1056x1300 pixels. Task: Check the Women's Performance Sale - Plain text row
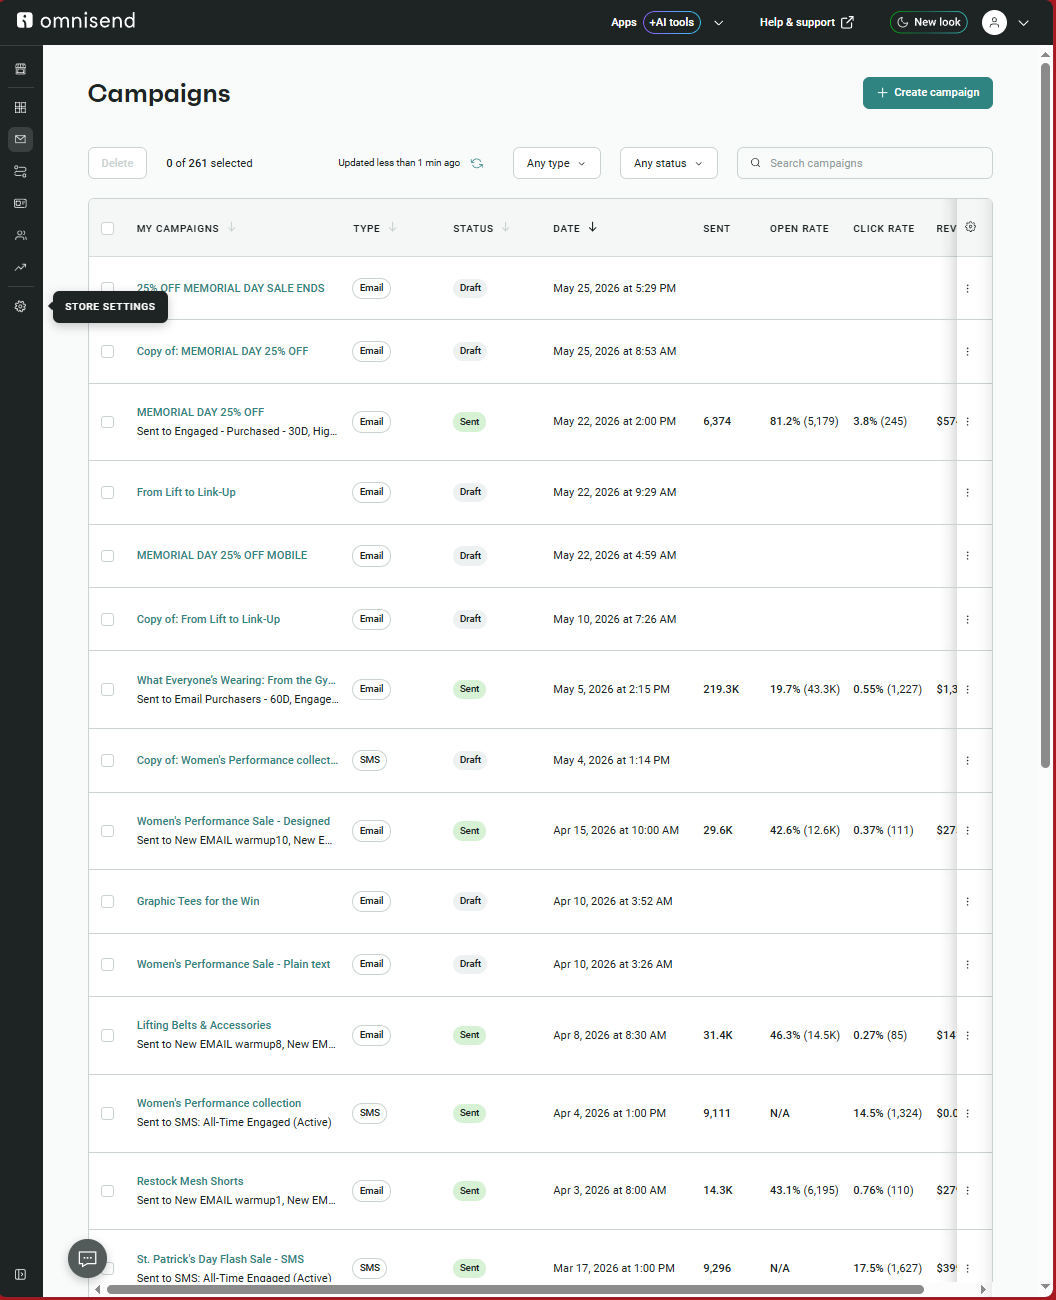[x=108, y=964]
